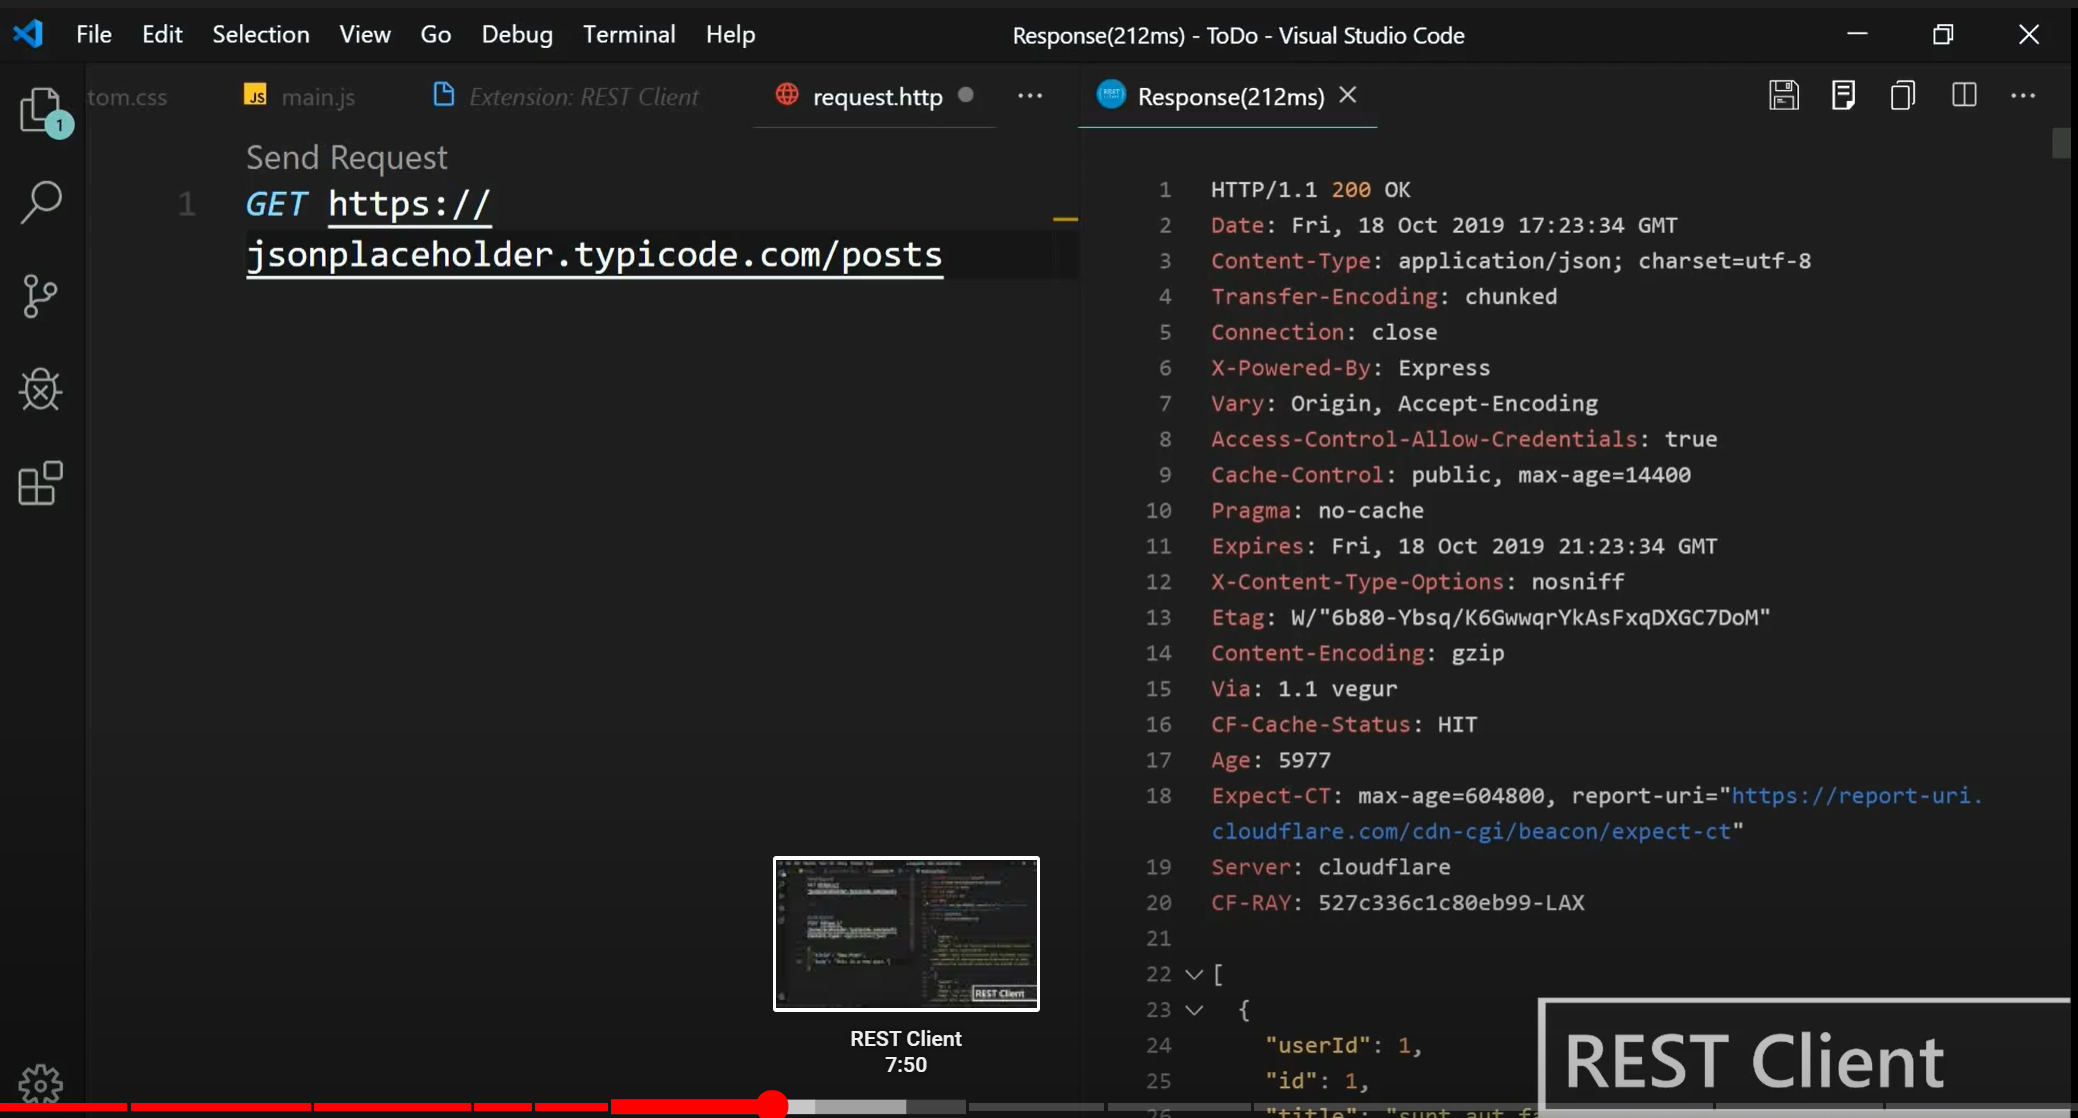This screenshot has width=2078, height=1118.
Task: Open the Explorer icon in activity bar
Action: click(x=41, y=109)
